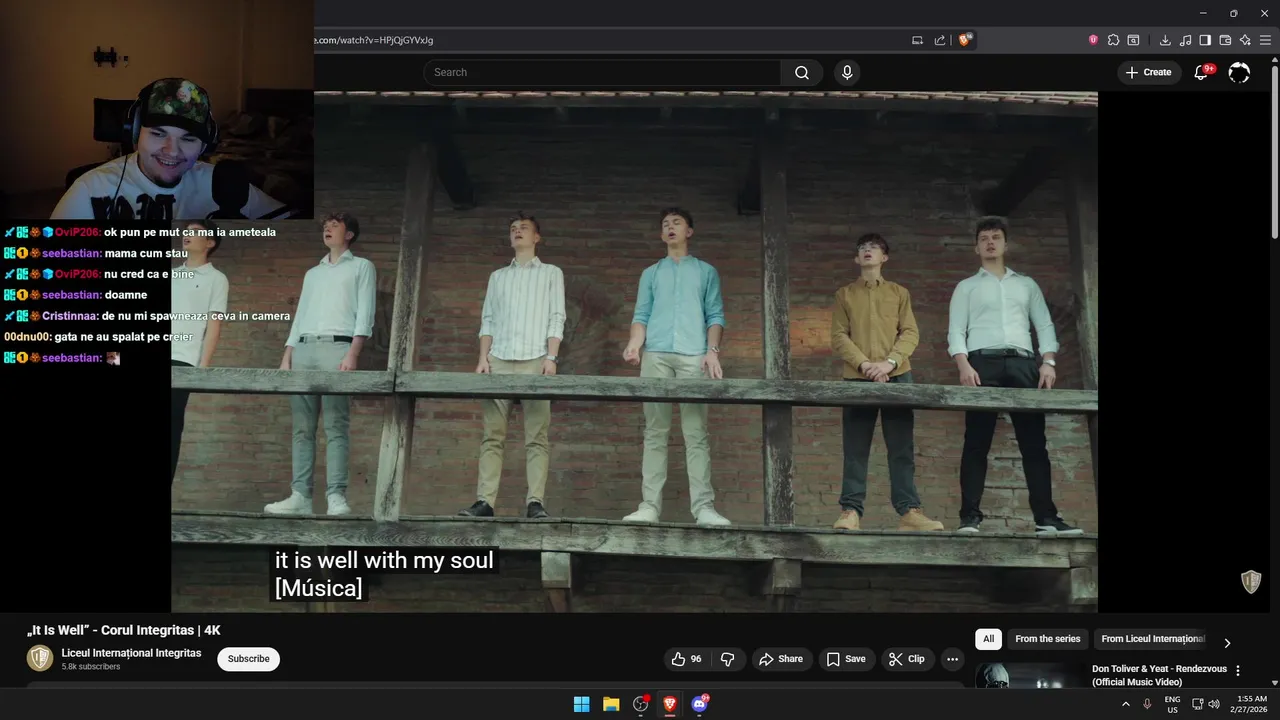Viewport: 1280px width, 720px height.
Task: Click the YouTube video player area
Action: tap(634, 351)
